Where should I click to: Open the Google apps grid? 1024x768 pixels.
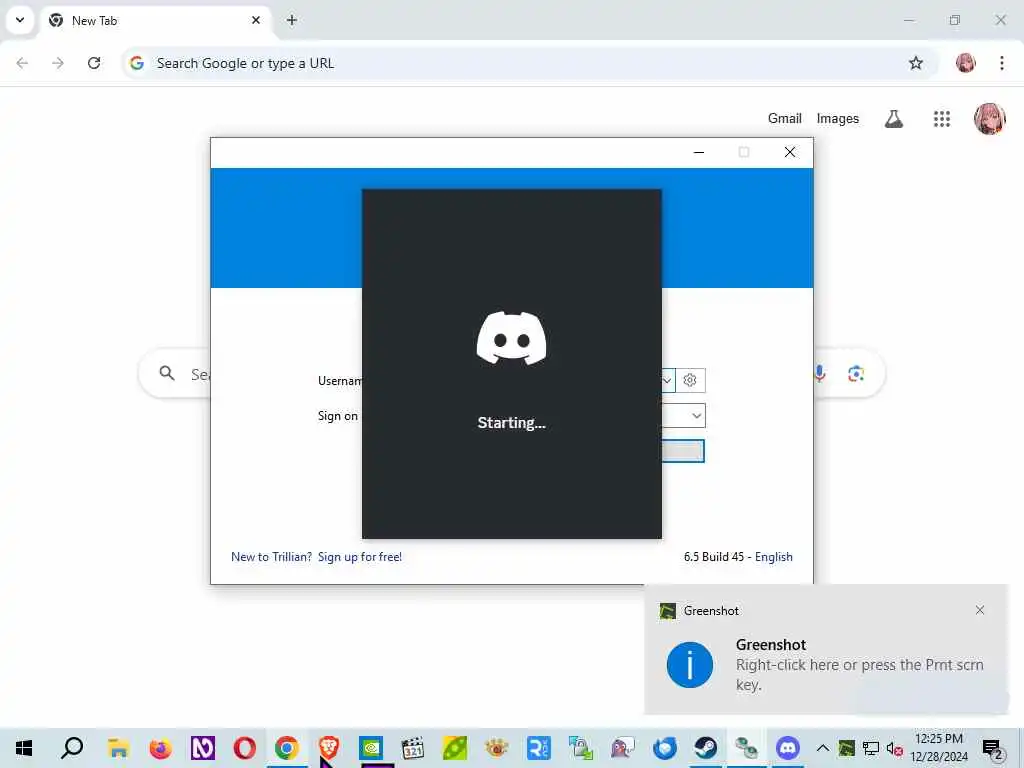click(942, 119)
